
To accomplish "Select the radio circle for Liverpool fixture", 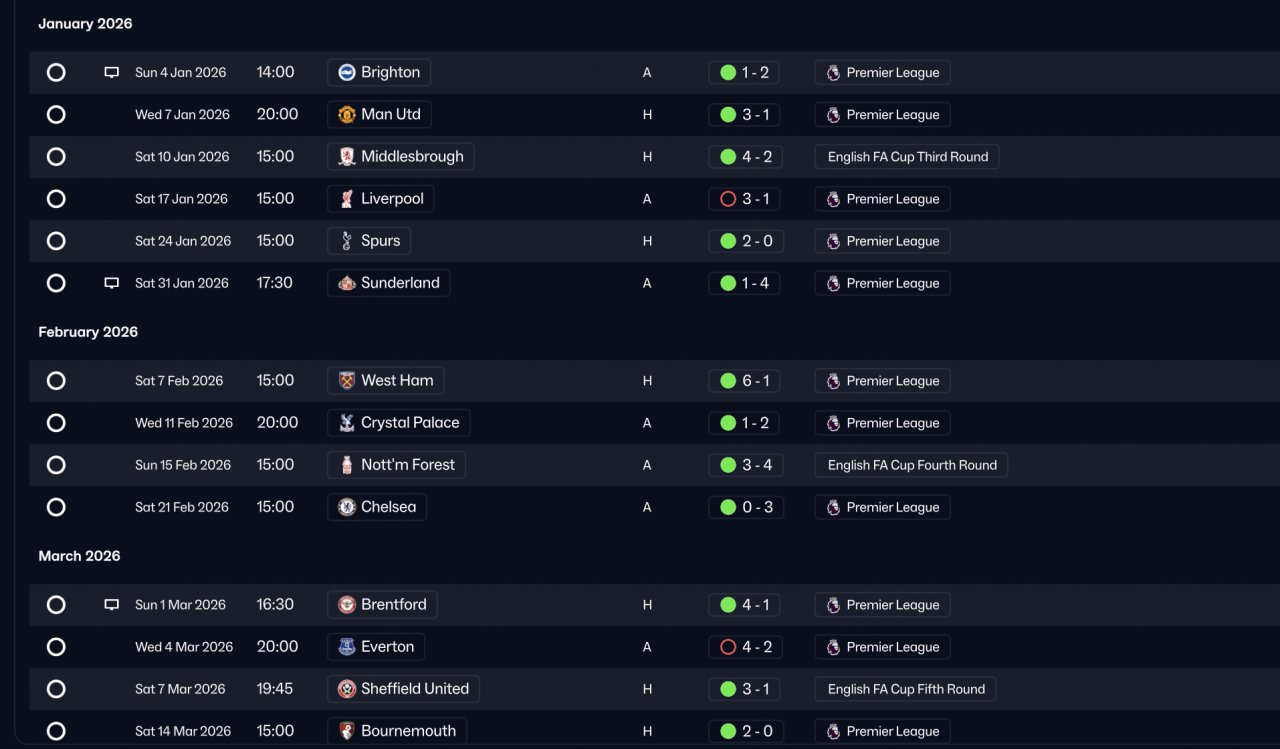I will pos(56,198).
